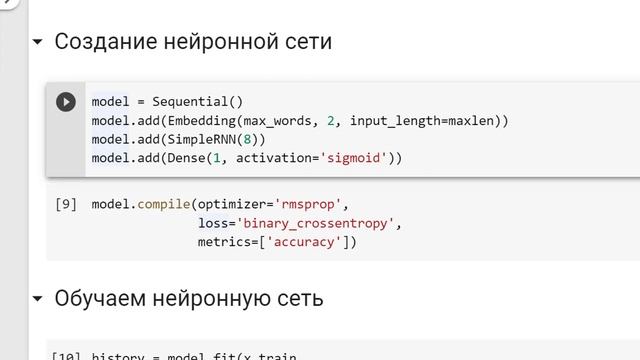Click the loss='binary_crossentropy' line
The width and height of the screenshot is (640, 360).
(300, 223)
